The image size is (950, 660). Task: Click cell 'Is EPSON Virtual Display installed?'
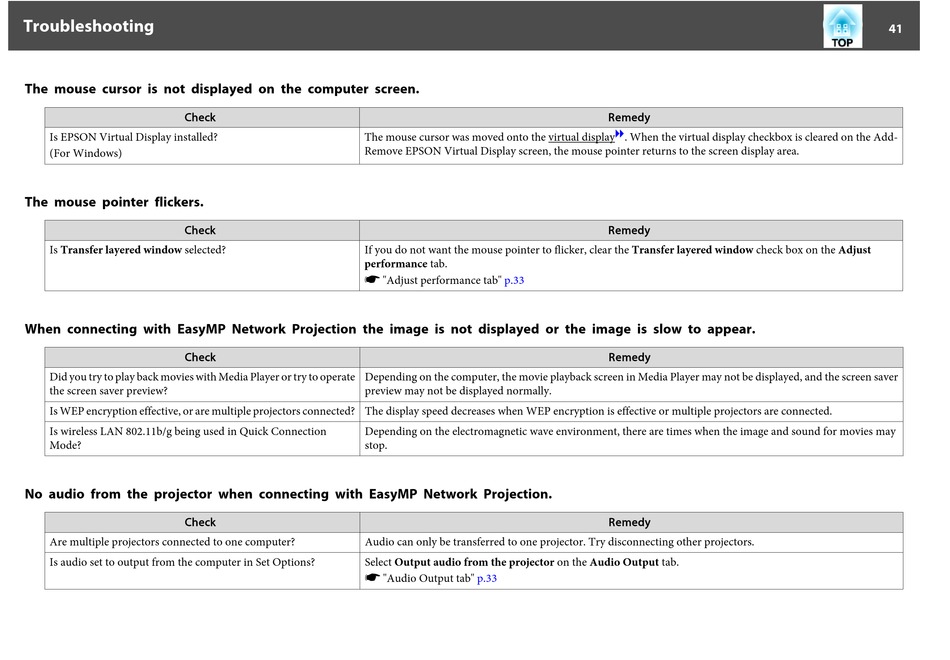coord(202,145)
